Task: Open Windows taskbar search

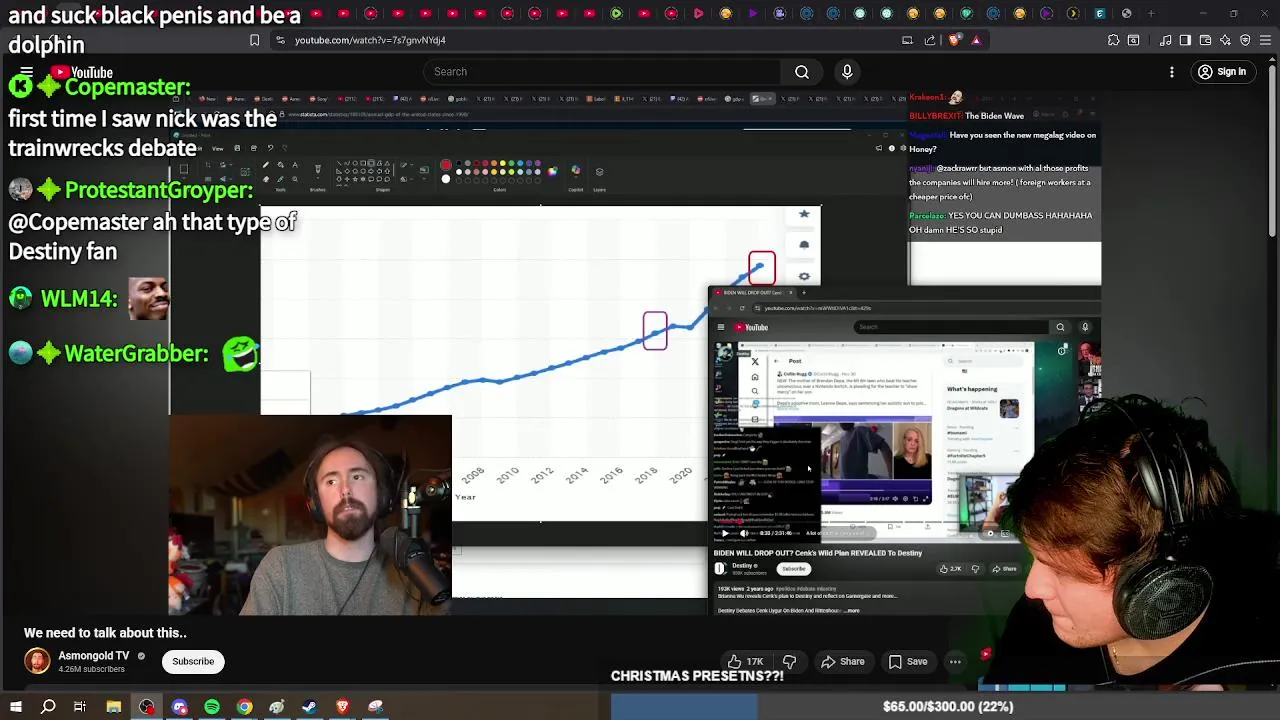Action: (48, 707)
